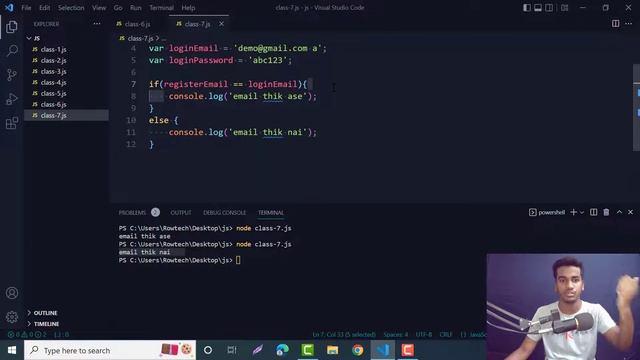This screenshot has width=640, height=360.
Task: Open the Explorer view in activity bar
Action: [x=12, y=27]
